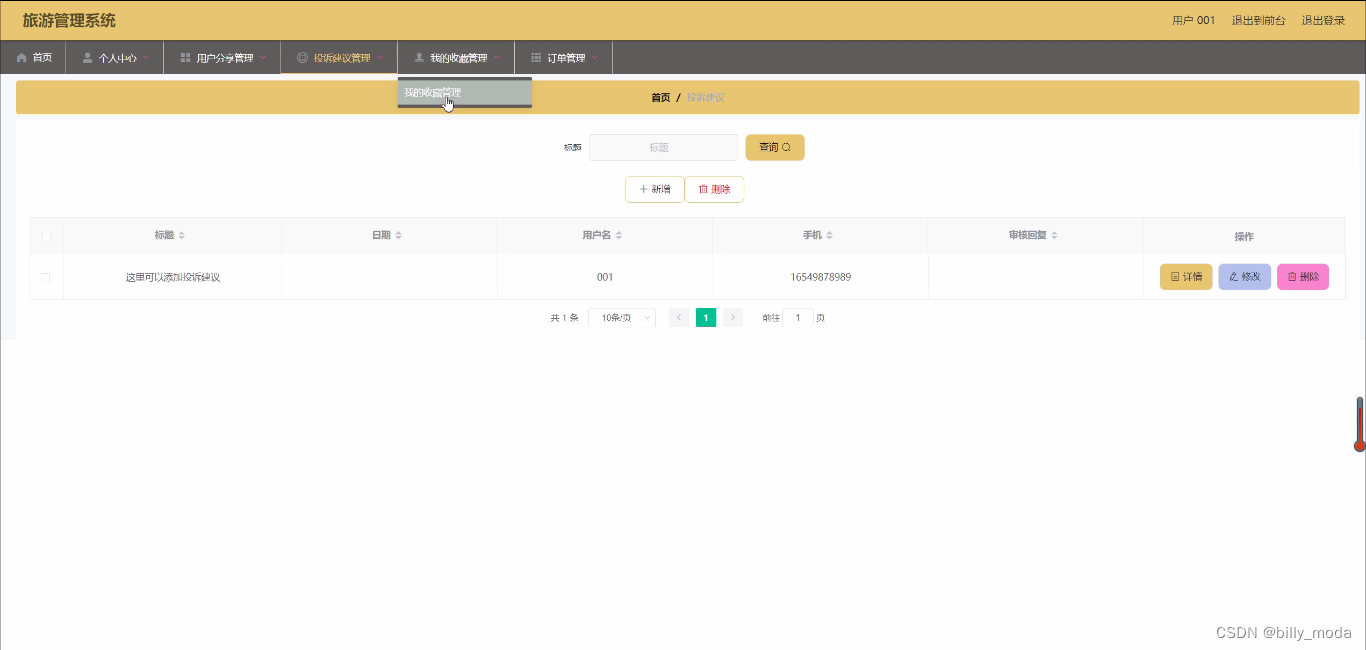Open the 投诉建议管理 menu
Viewport: 1366px width, 650px height.
[339, 58]
